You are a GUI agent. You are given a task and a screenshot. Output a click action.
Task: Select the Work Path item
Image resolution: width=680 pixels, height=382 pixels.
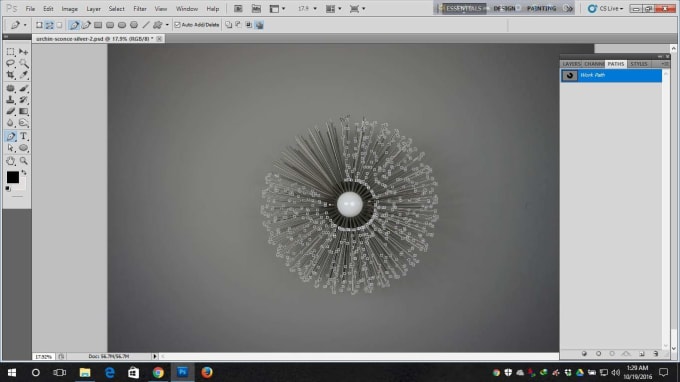611,75
